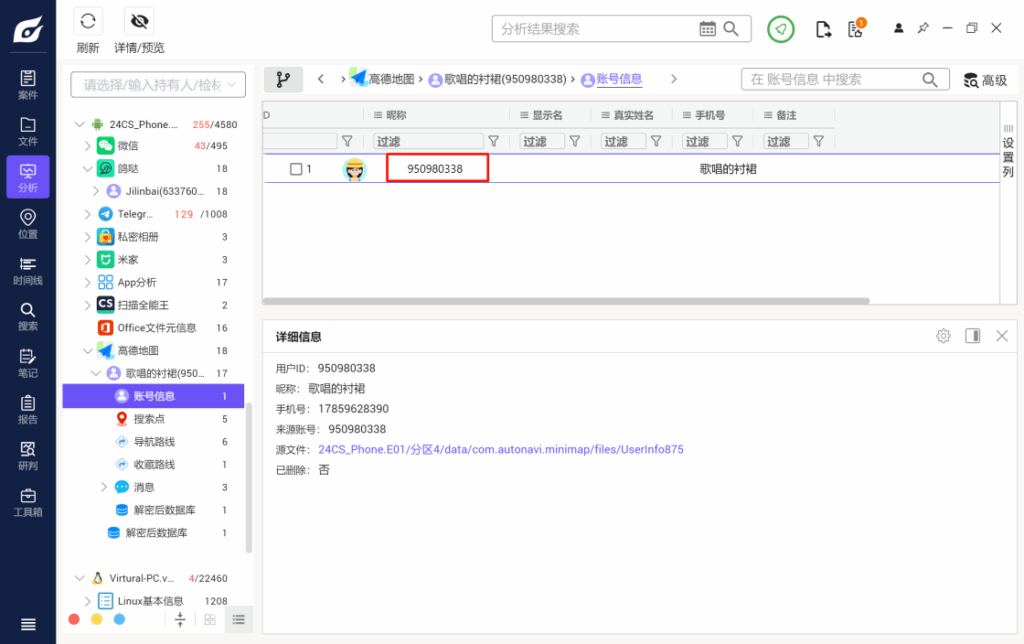Image resolution: width=1024 pixels, height=644 pixels.
Task: Expand the Virtural-PC evidence node
Action: click(x=79, y=577)
